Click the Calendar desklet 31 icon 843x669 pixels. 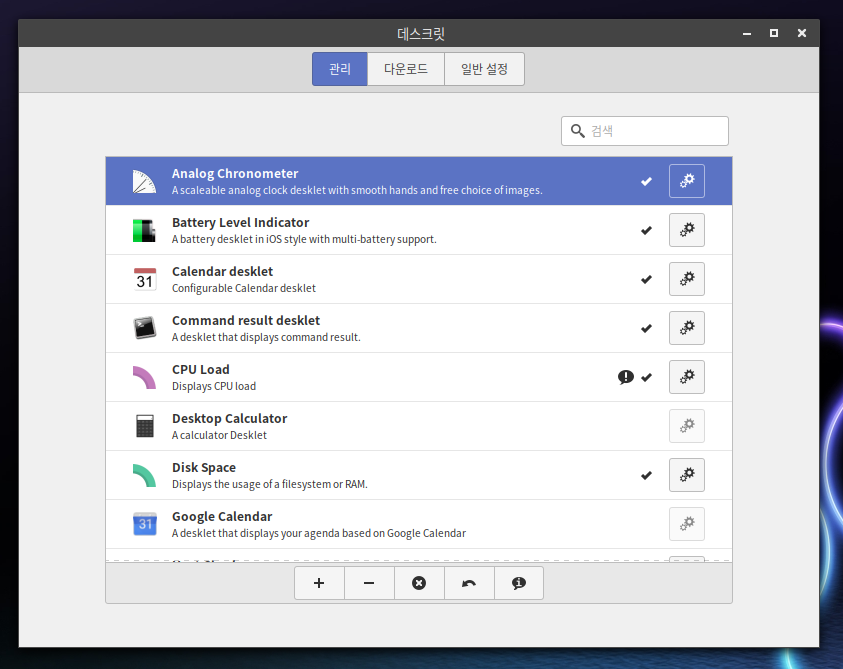pyautogui.click(x=145, y=280)
